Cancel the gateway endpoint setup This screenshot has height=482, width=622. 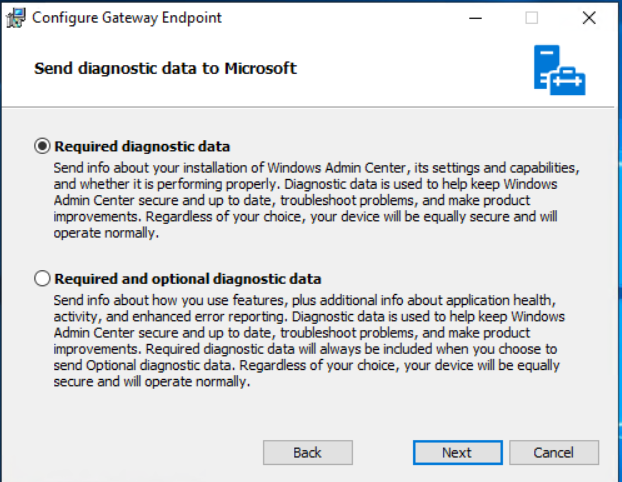pyautogui.click(x=553, y=453)
